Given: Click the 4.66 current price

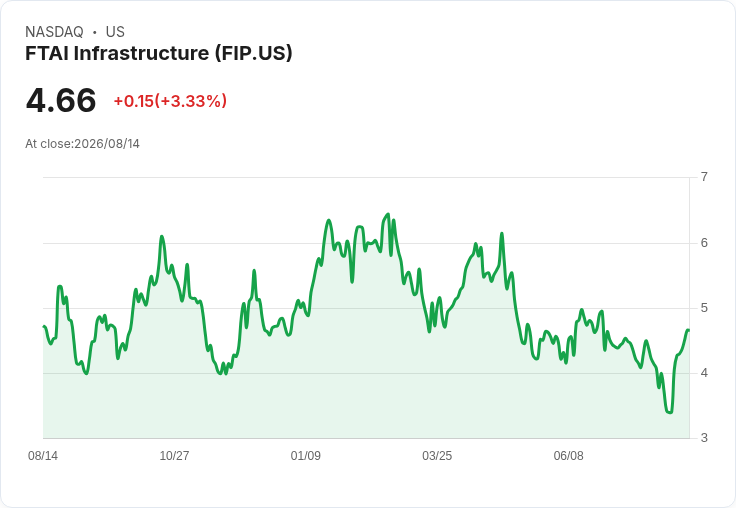Looking at the screenshot, I should 61,100.
